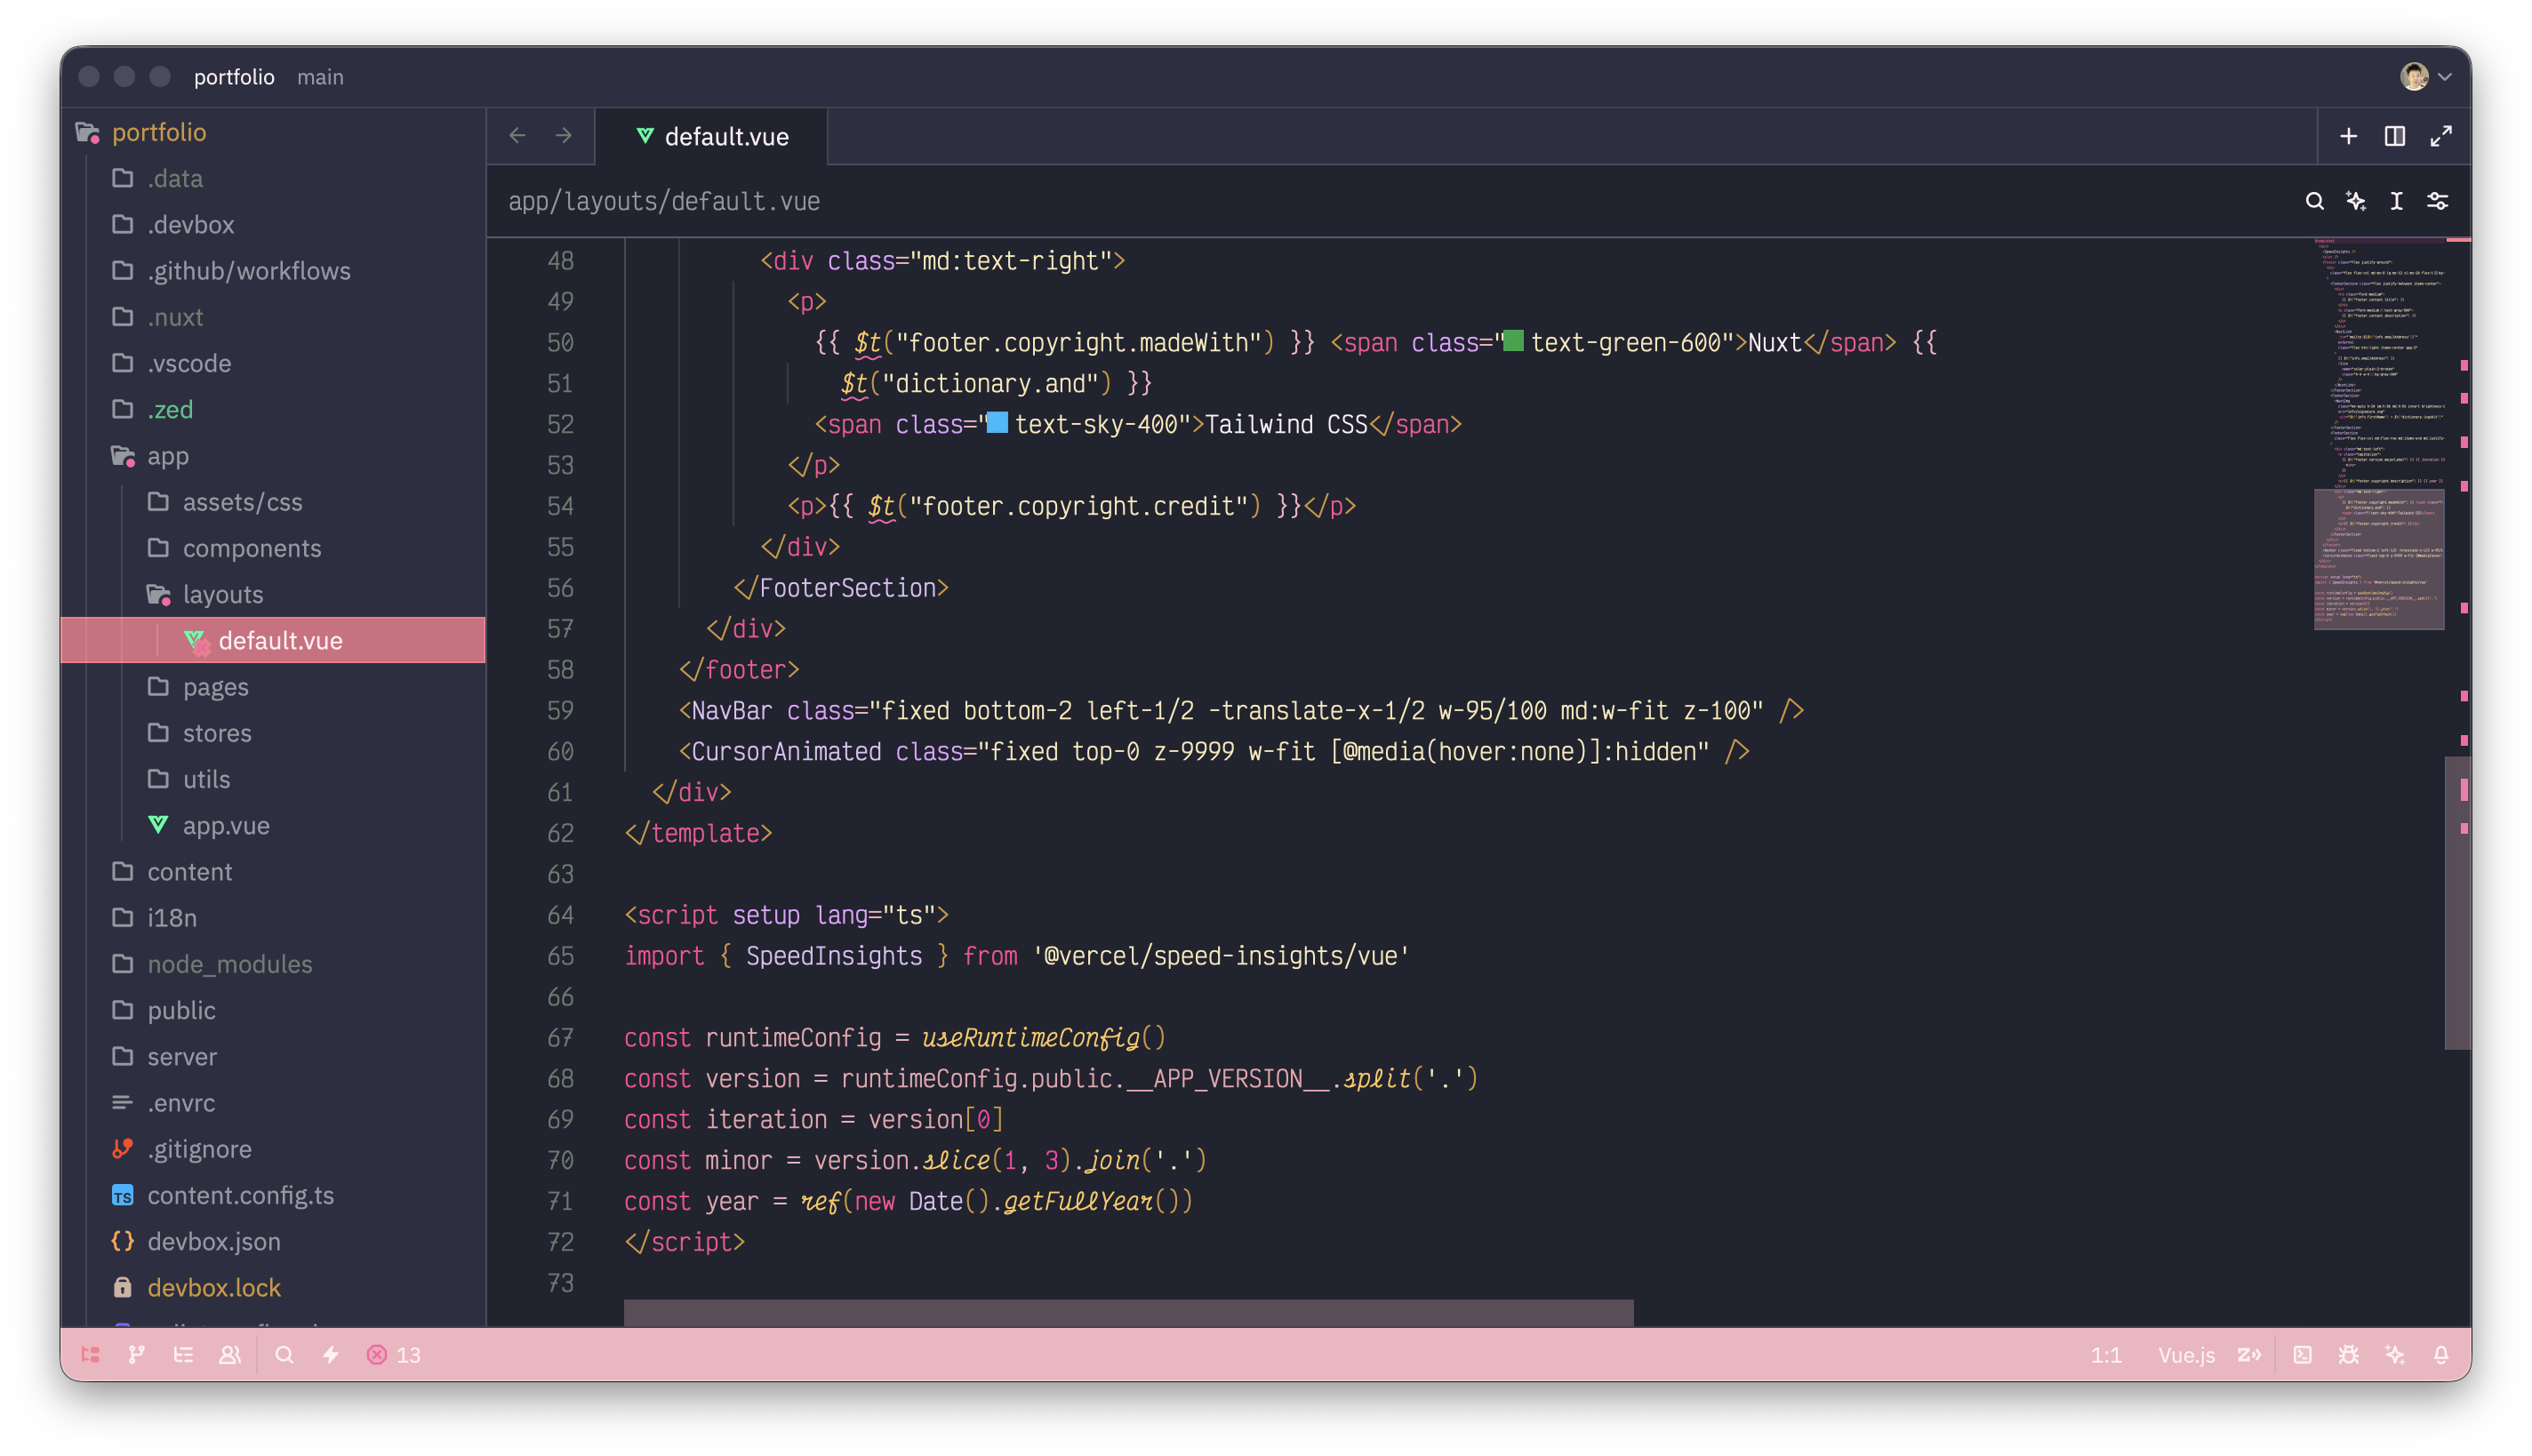Open the agent panel sparkle icon in the status bar
The image size is (2532, 1456).
pos(2395,1354)
